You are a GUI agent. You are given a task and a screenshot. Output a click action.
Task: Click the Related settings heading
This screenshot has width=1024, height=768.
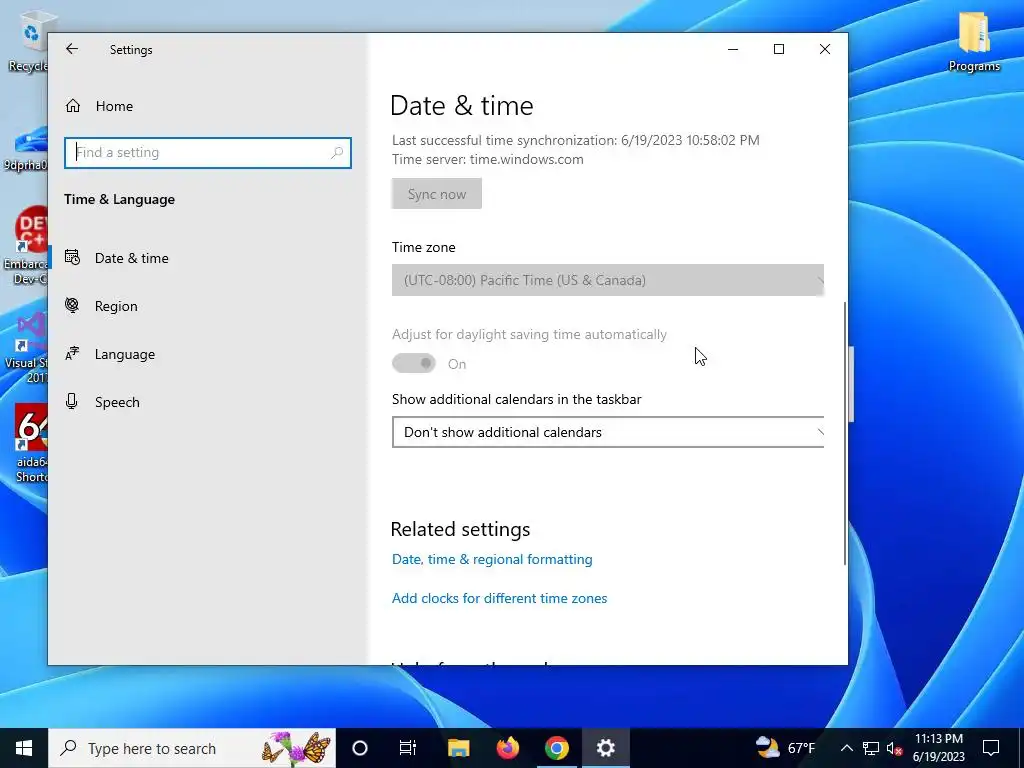(x=460, y=529)
